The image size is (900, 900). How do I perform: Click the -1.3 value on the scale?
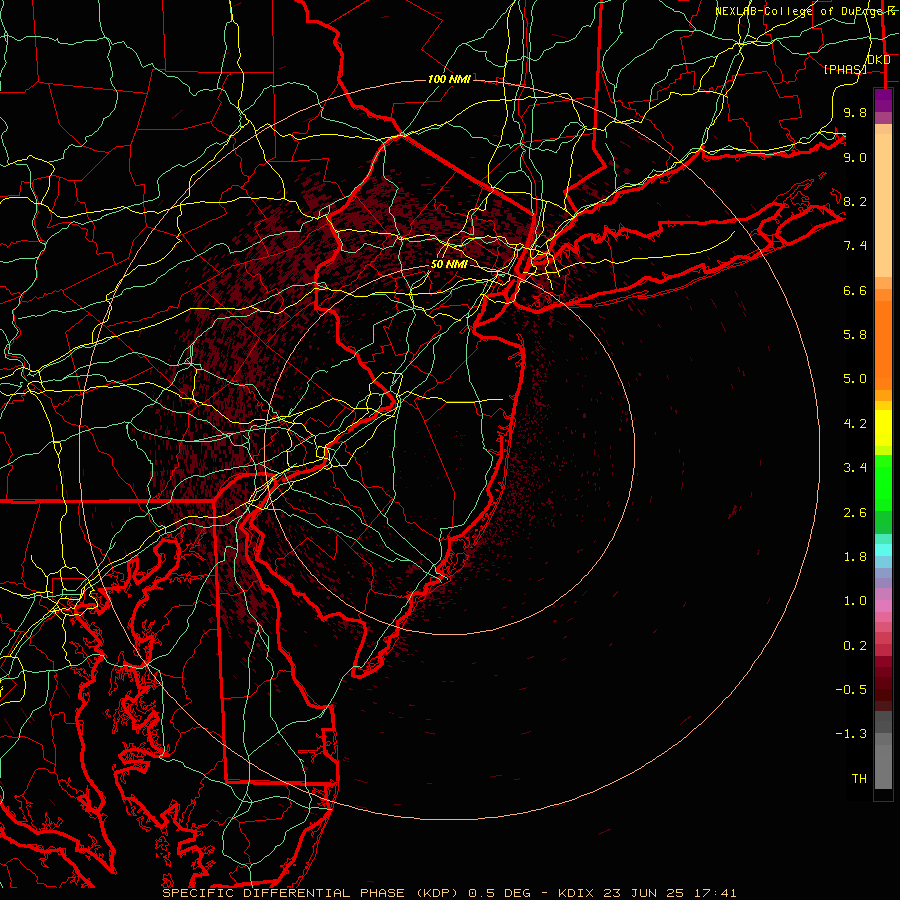851,734
